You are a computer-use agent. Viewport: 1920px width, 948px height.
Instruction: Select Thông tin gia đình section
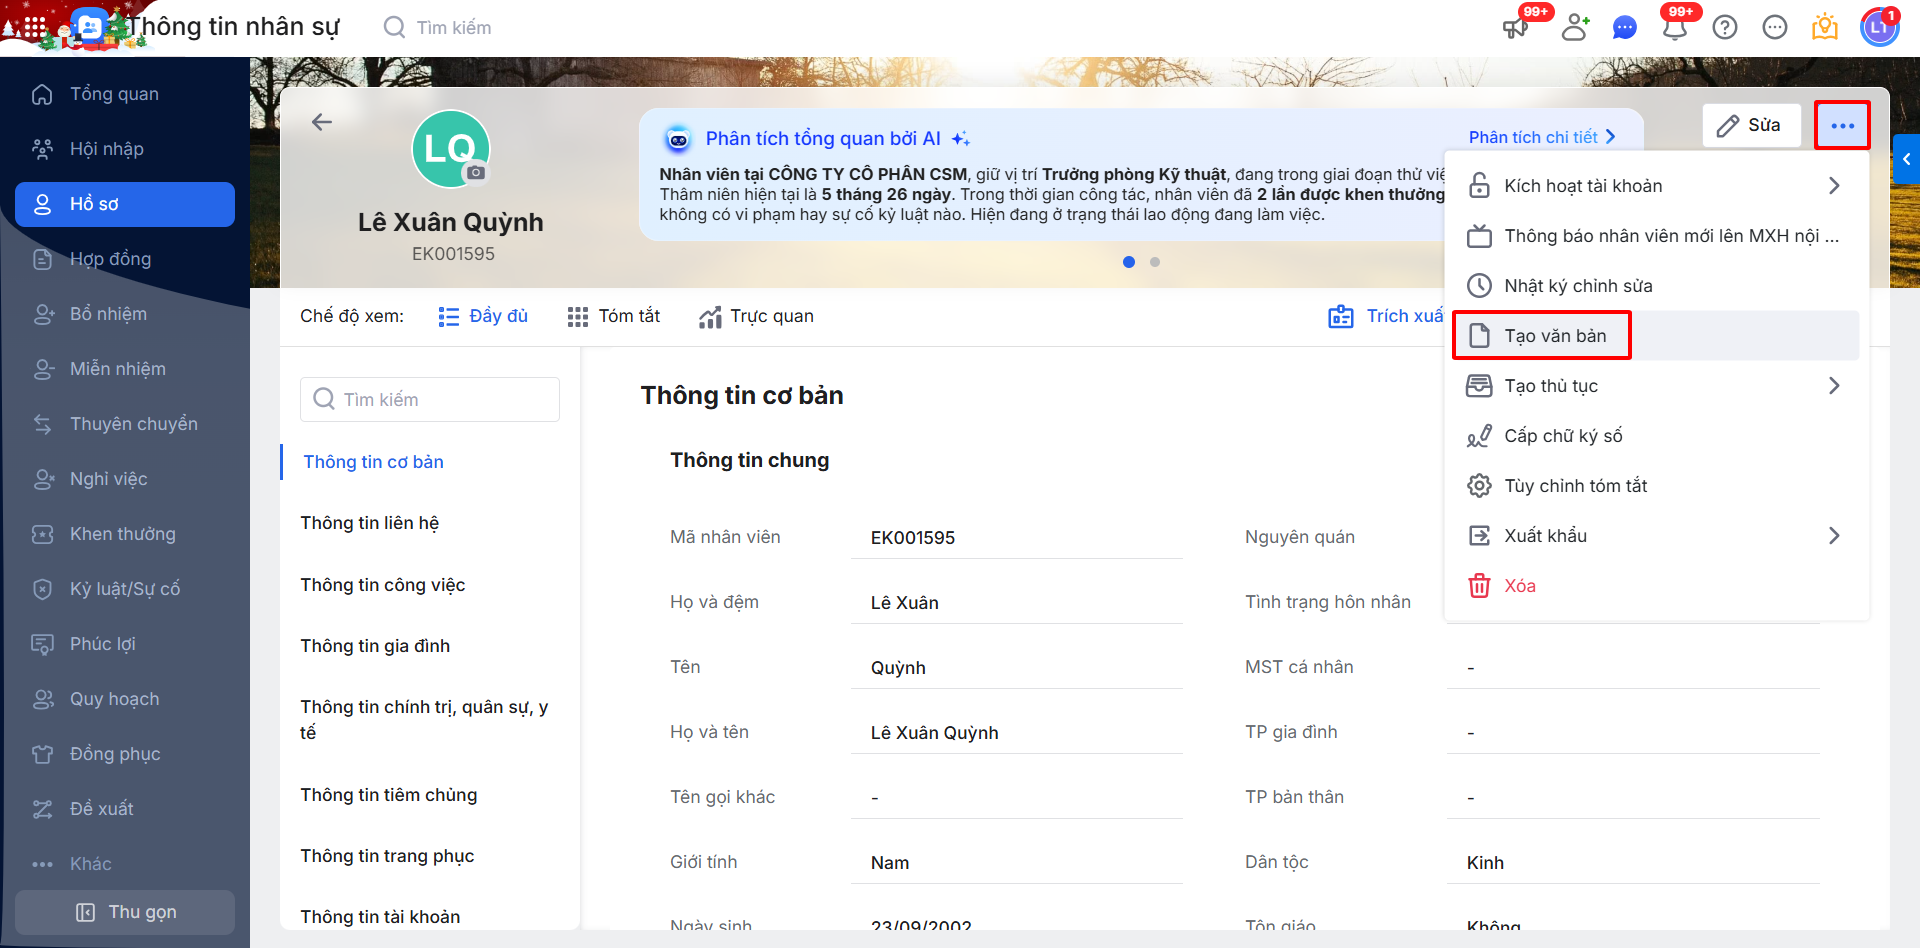[375, 646]
